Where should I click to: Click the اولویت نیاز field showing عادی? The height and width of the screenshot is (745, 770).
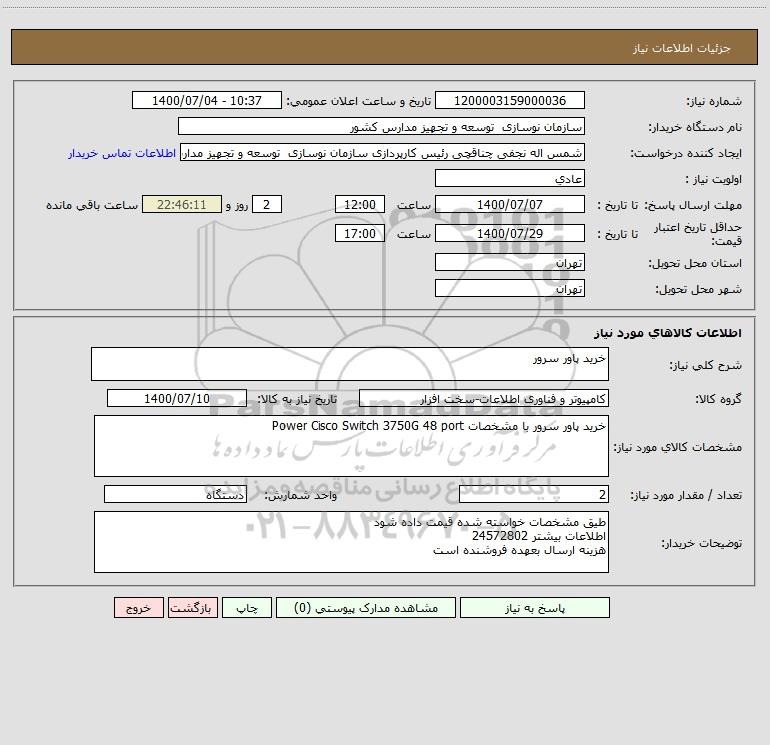pyautogui.click(x=510, y=178)
